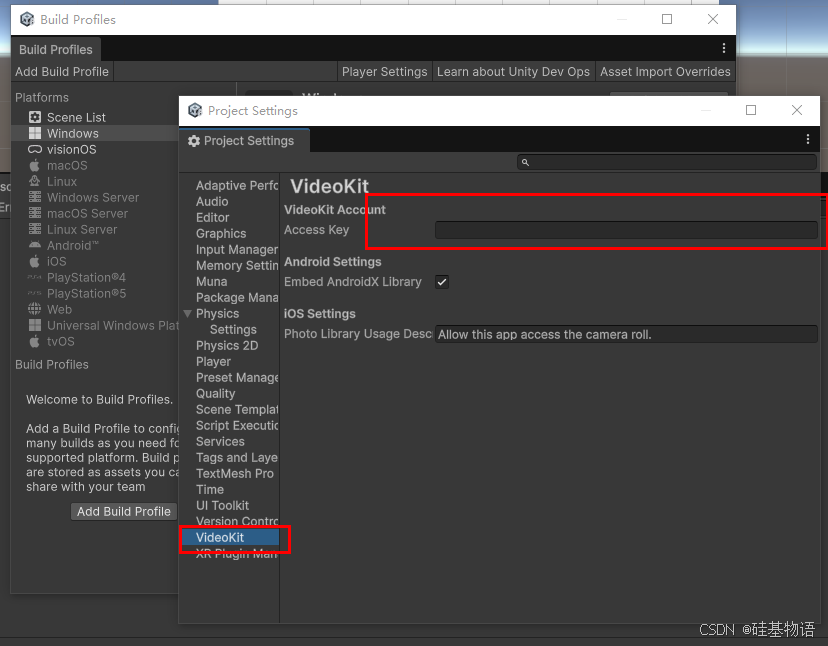Click the Windows platform logo icon
828x646 pixels.
pyautogui.click(x=35, y=133)
